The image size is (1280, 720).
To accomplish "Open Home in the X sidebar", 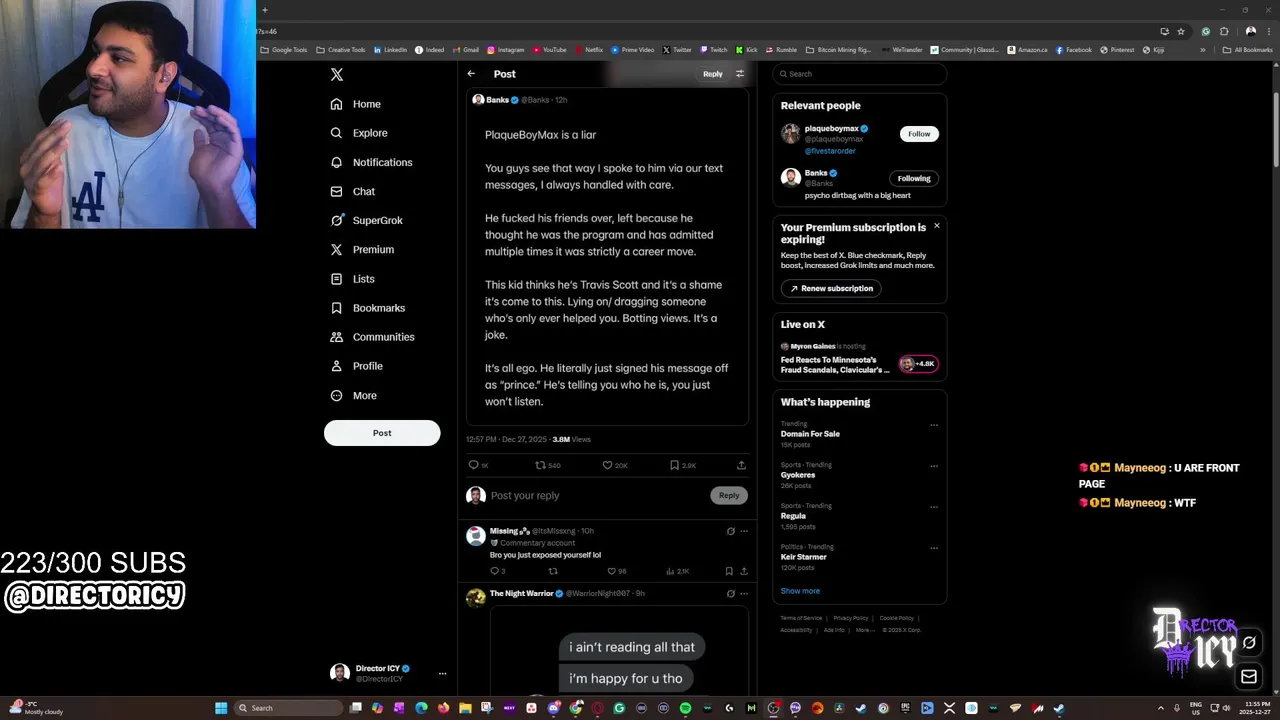I will [355, 104].
